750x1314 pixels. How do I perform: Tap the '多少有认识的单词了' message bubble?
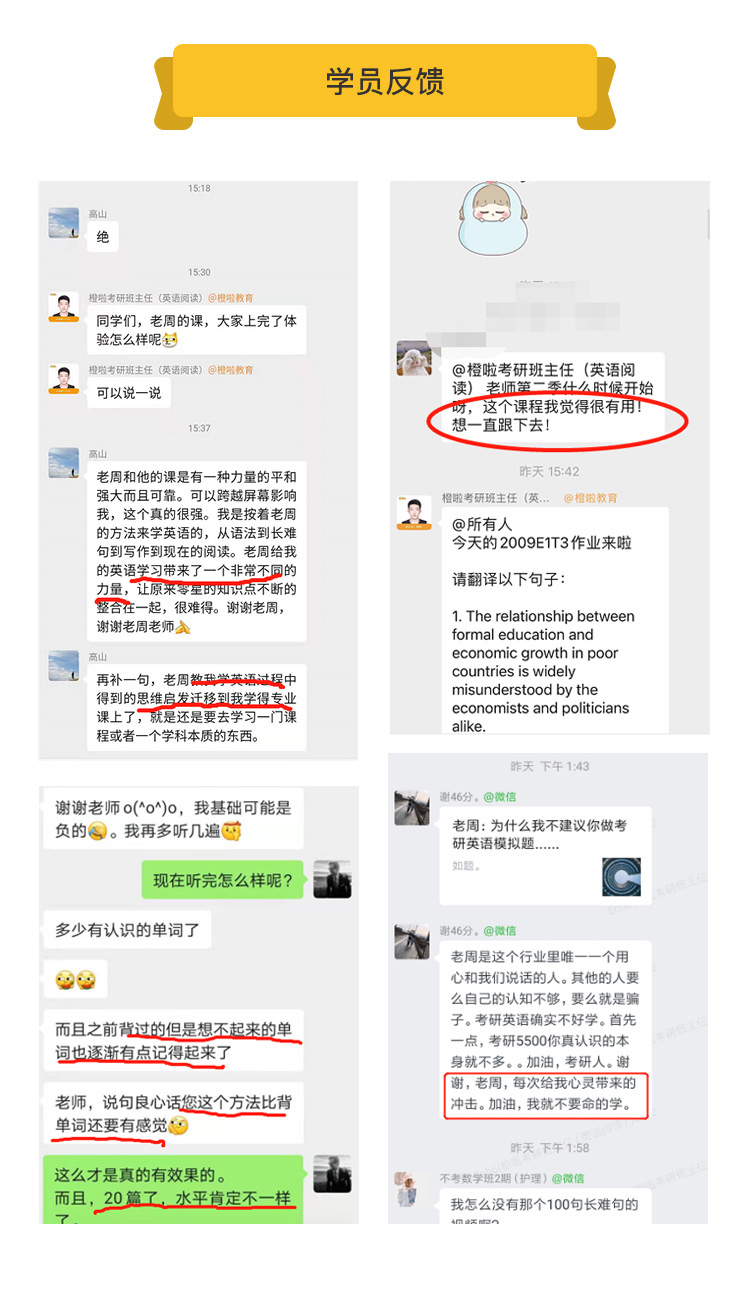coord(127,930)
